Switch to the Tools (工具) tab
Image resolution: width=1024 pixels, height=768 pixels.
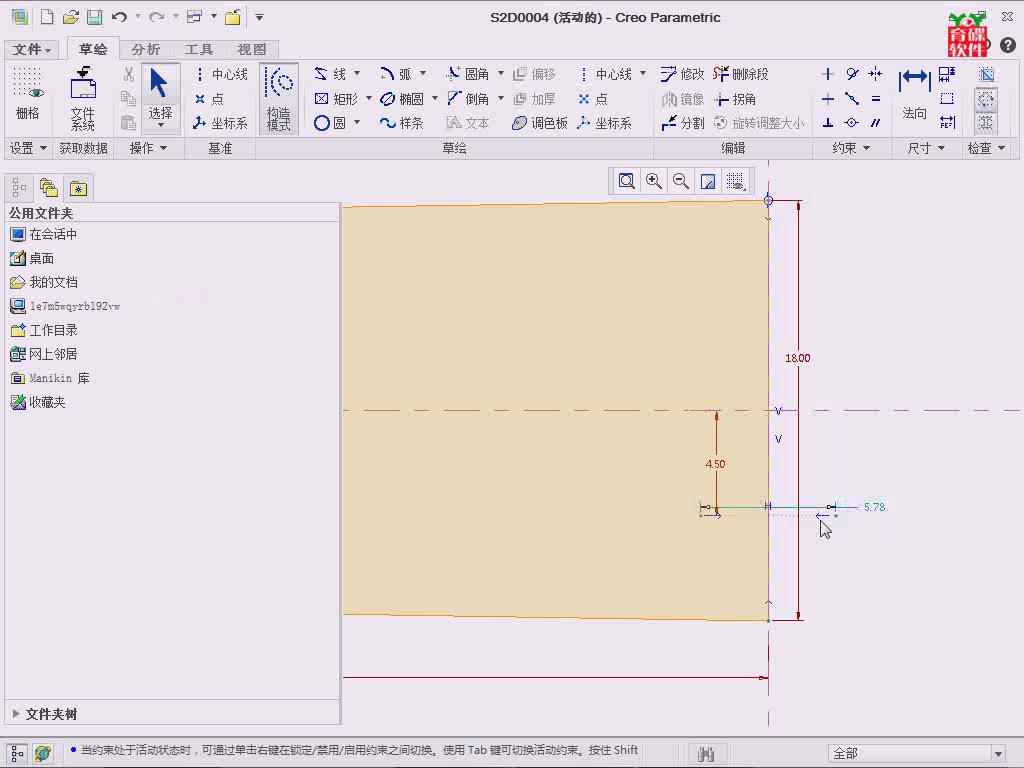[x=199, y=50]
